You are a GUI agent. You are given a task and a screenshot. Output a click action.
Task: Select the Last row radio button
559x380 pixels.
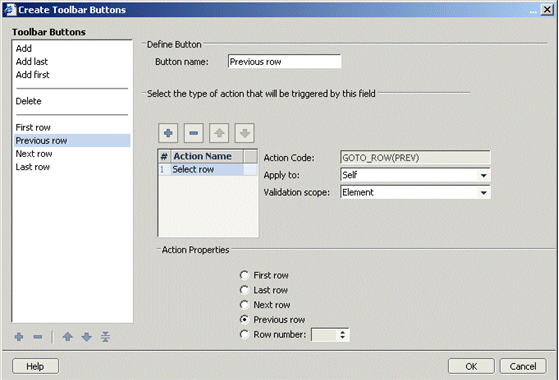coord(244,290)
